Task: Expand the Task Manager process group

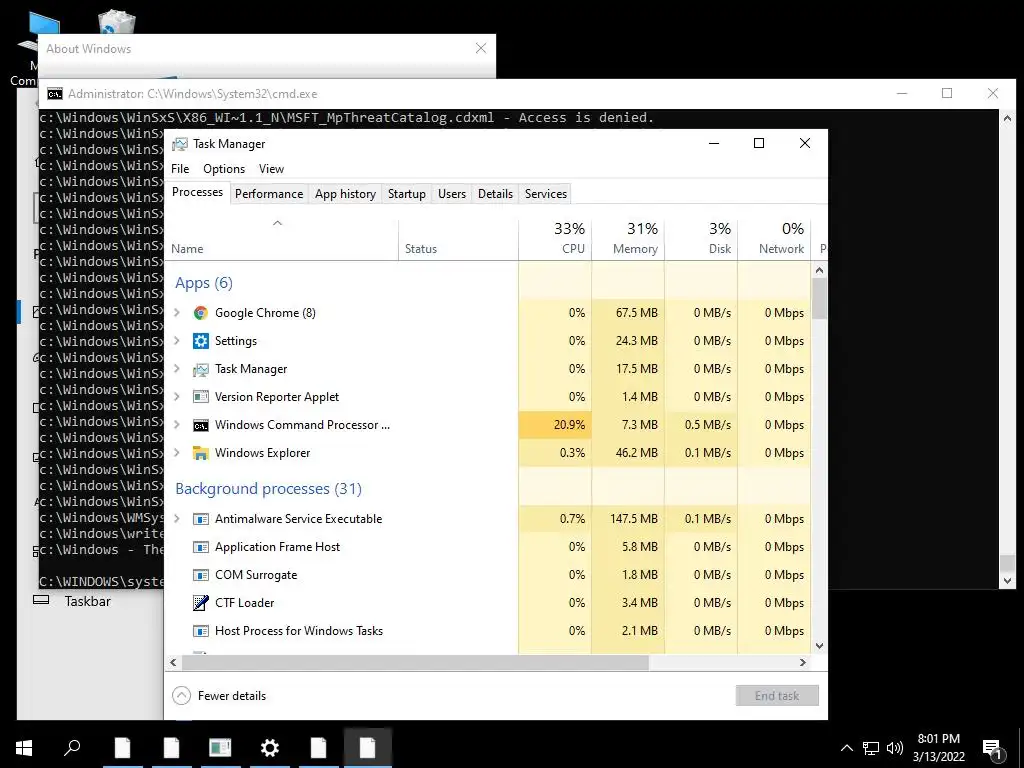Action: (x=176, y=369)
